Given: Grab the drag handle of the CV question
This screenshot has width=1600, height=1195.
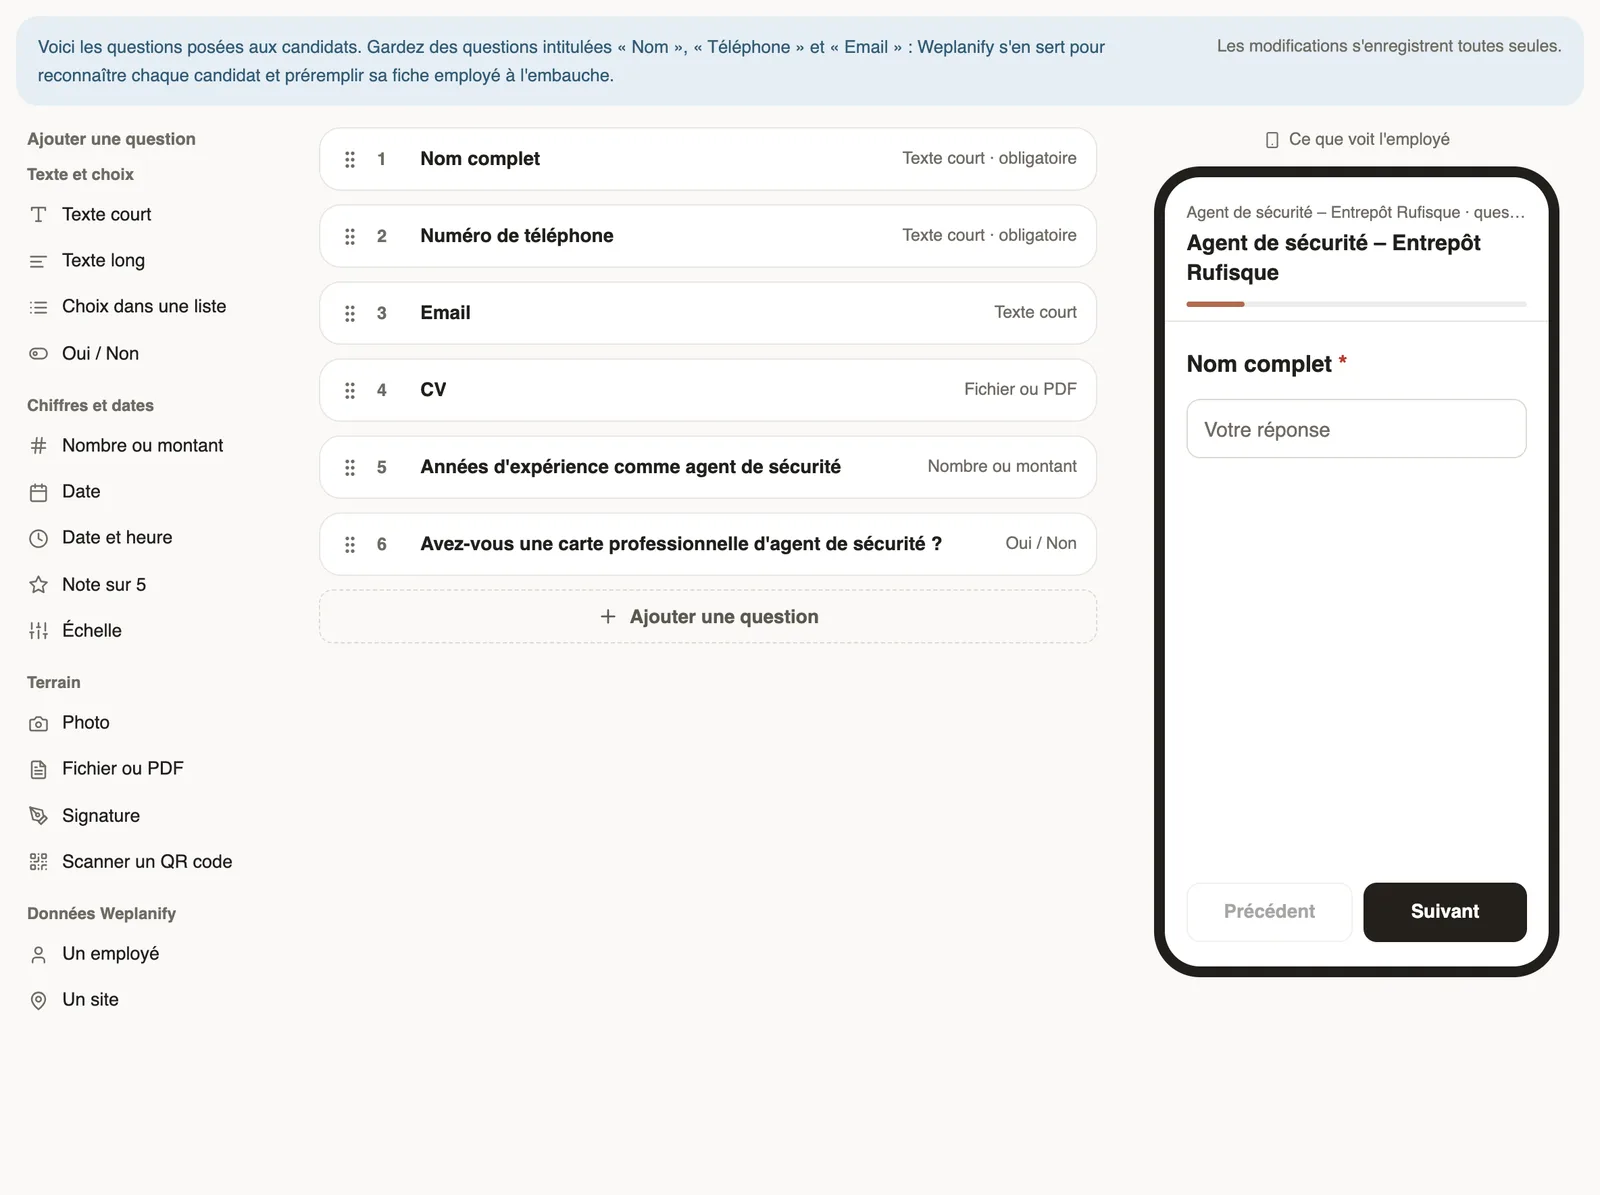Looking at the screenshot, I should click(350, 390).
